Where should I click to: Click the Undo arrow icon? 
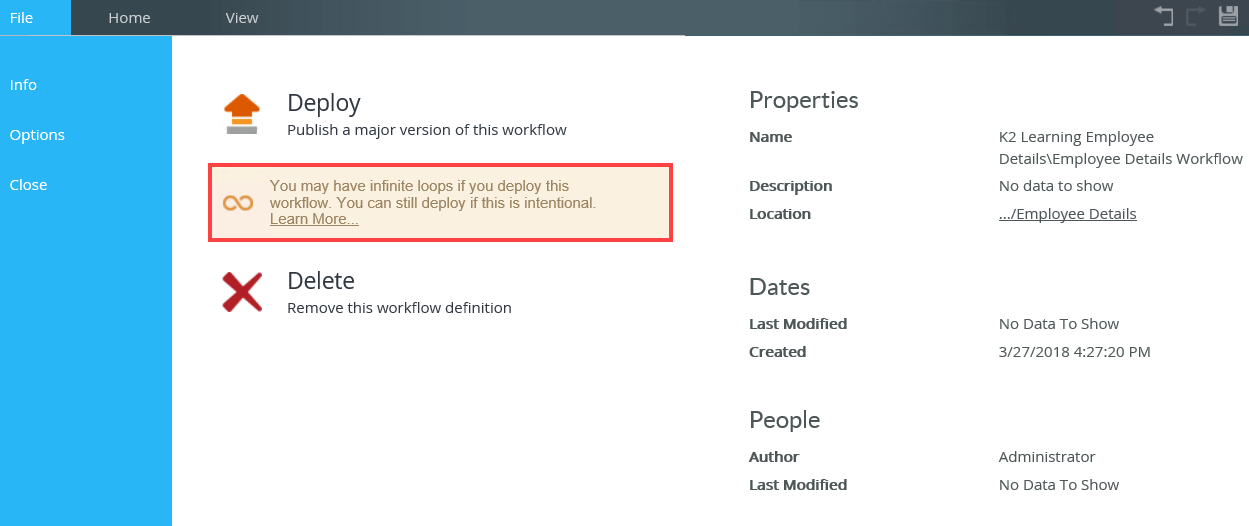[1164, 16]
